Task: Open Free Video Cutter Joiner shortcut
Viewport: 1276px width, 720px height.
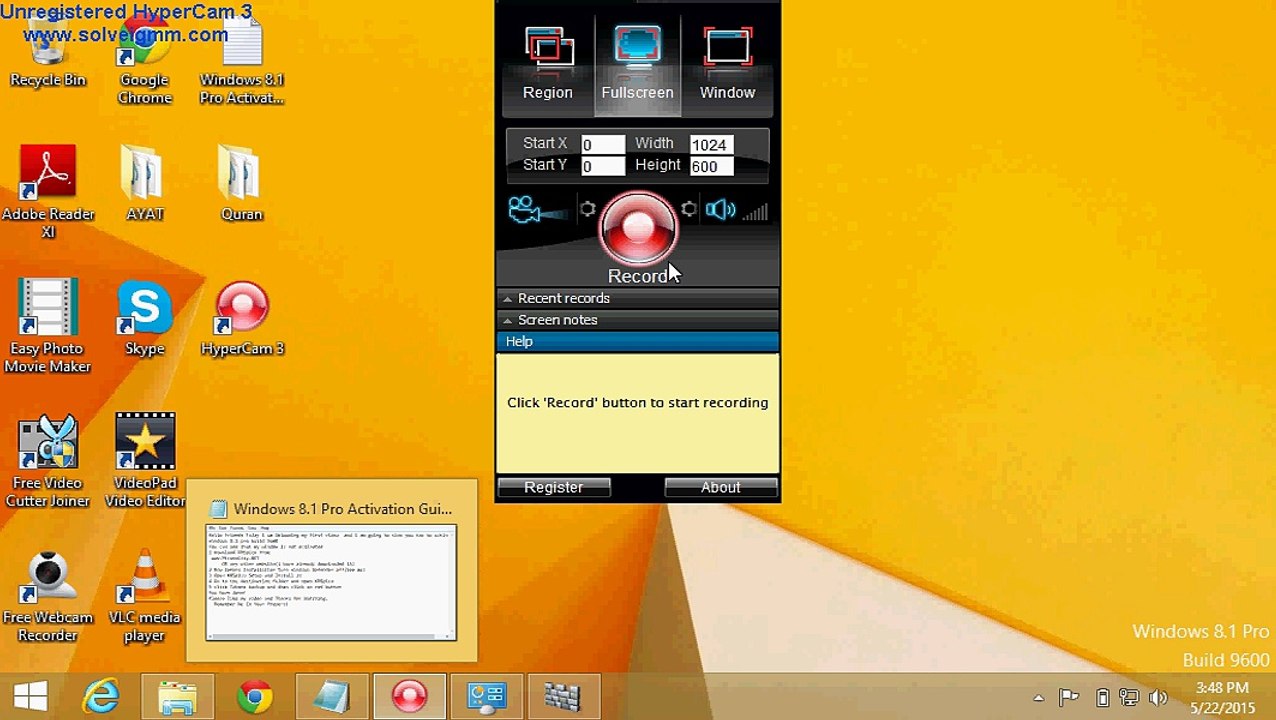Action: click(47, 461)
